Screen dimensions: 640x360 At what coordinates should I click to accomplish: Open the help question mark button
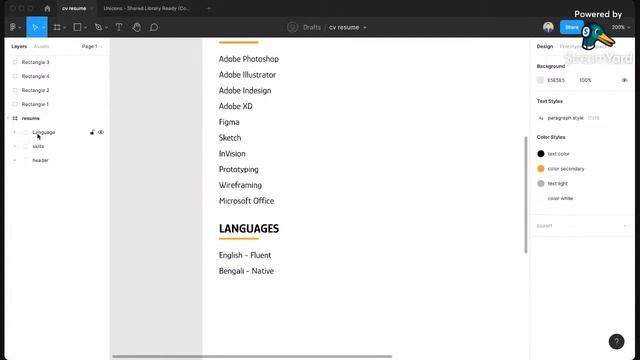pyautogui.click(x=616, y=342)
